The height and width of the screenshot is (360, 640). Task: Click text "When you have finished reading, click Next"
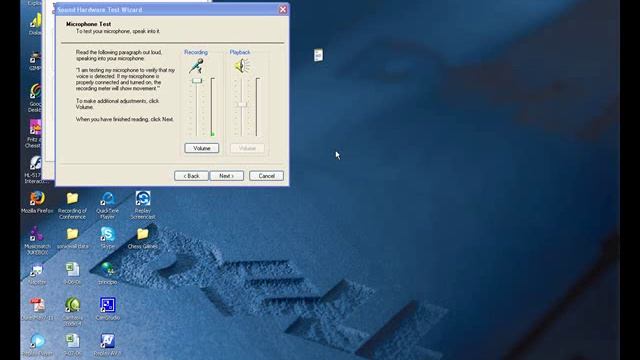(124, 119)
